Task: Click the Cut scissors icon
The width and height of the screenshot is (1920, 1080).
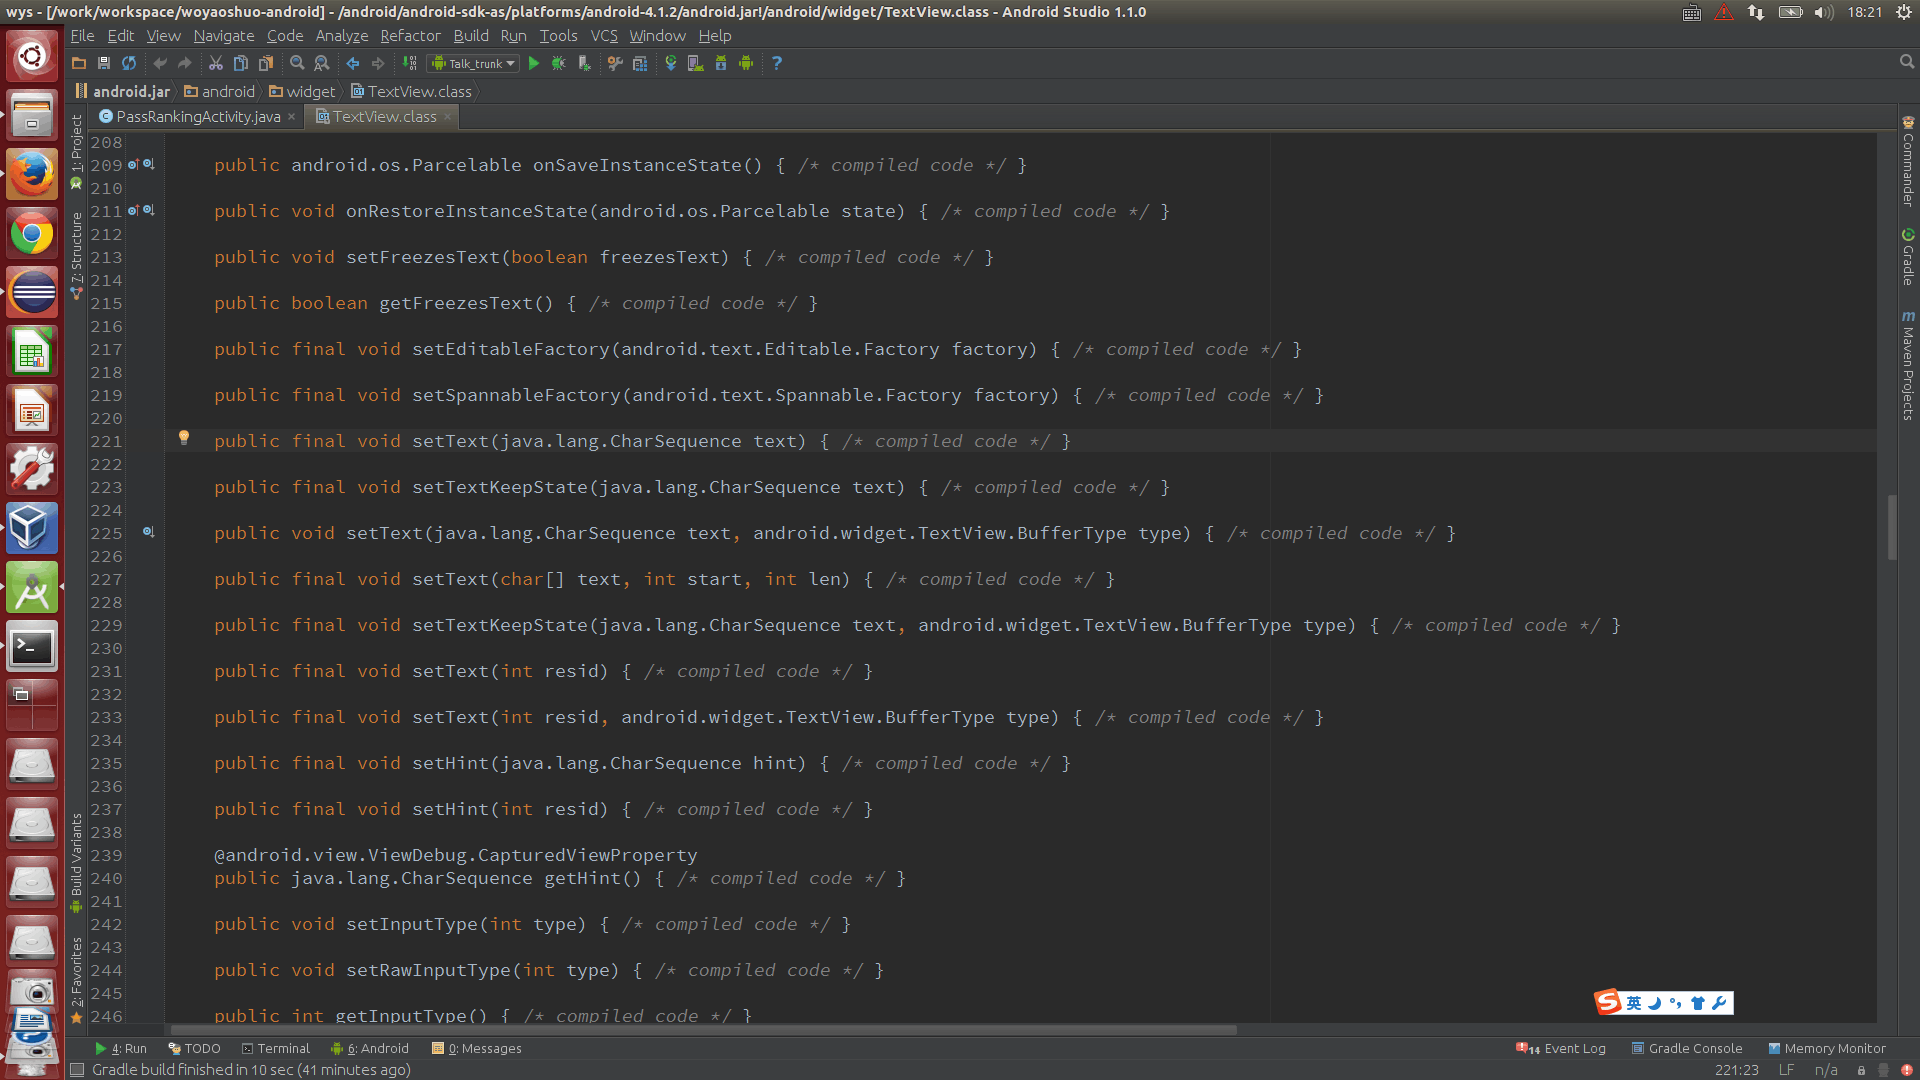Action: [215, 63]
